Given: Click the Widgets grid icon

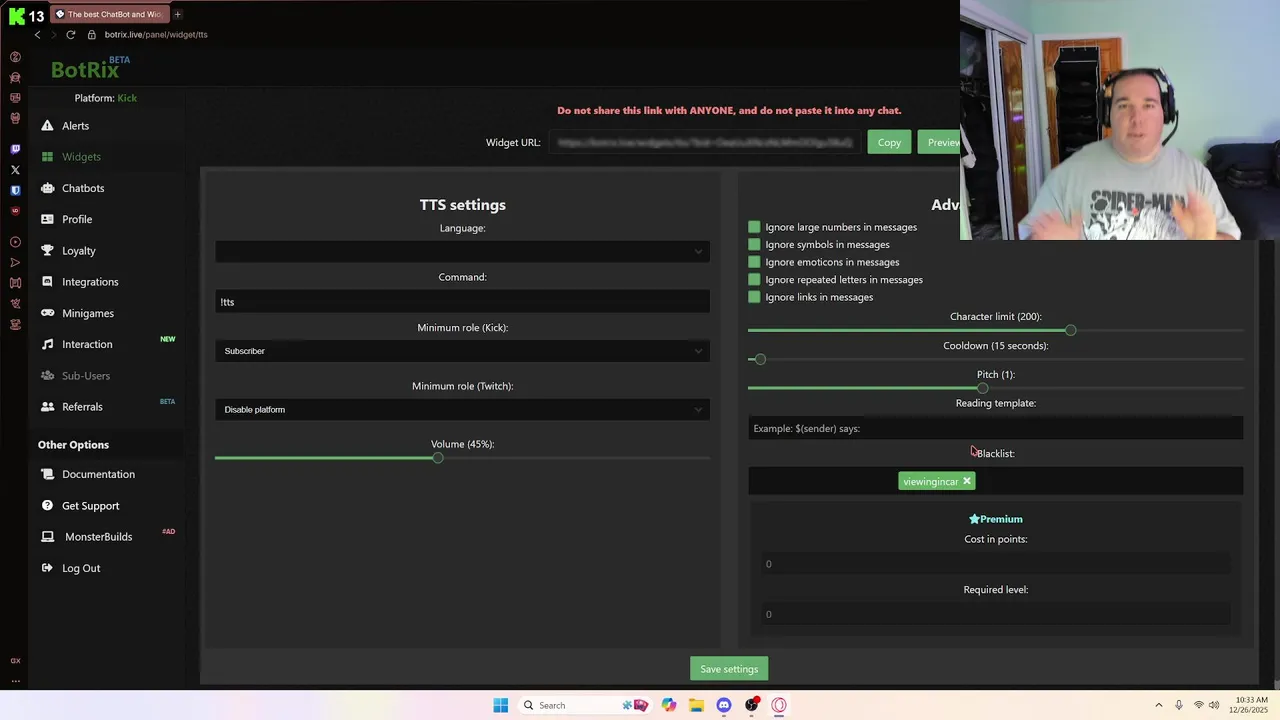Looking at the screenshot, I should (47, 157).
